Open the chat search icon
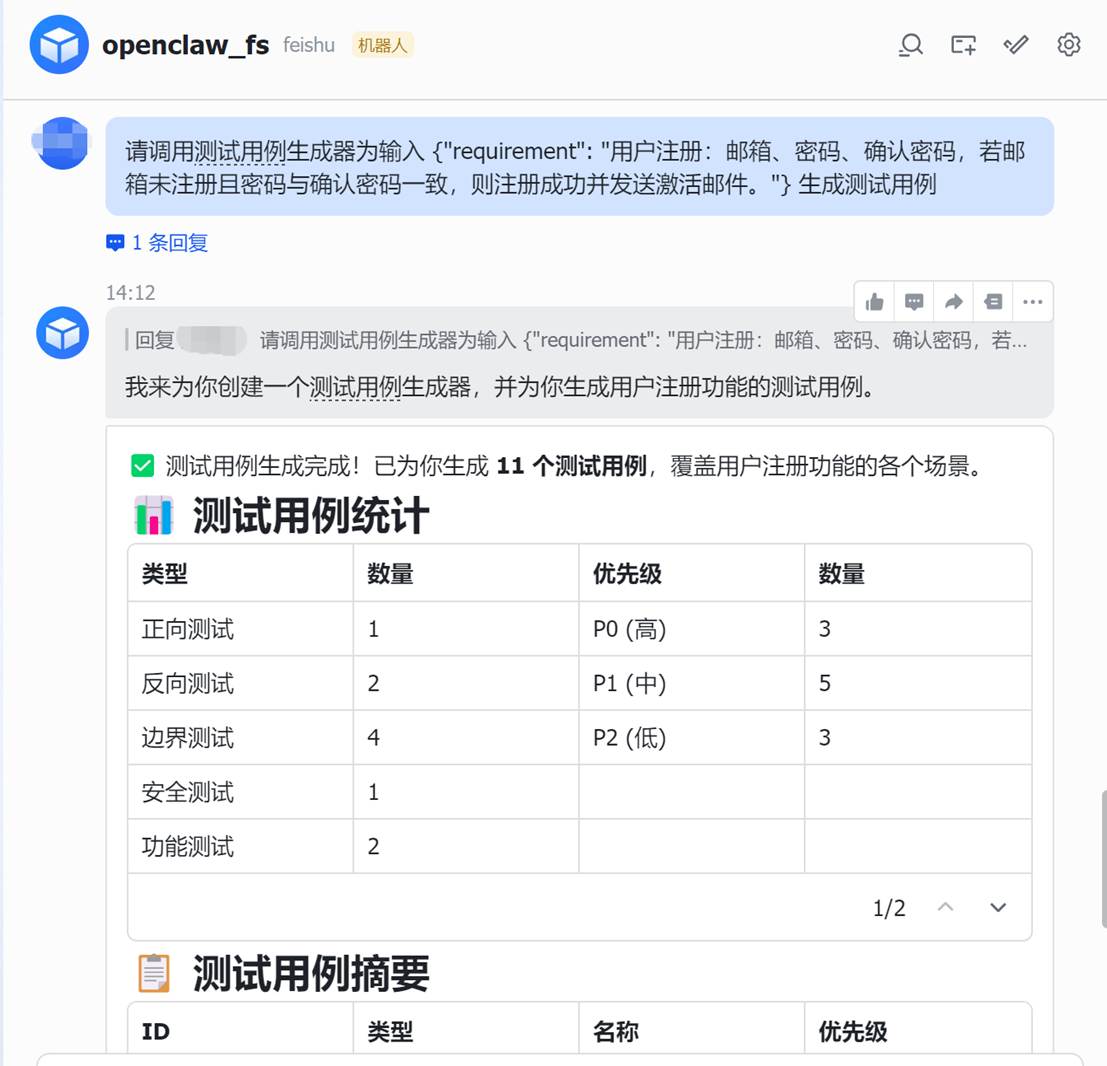 pos(911,45)
